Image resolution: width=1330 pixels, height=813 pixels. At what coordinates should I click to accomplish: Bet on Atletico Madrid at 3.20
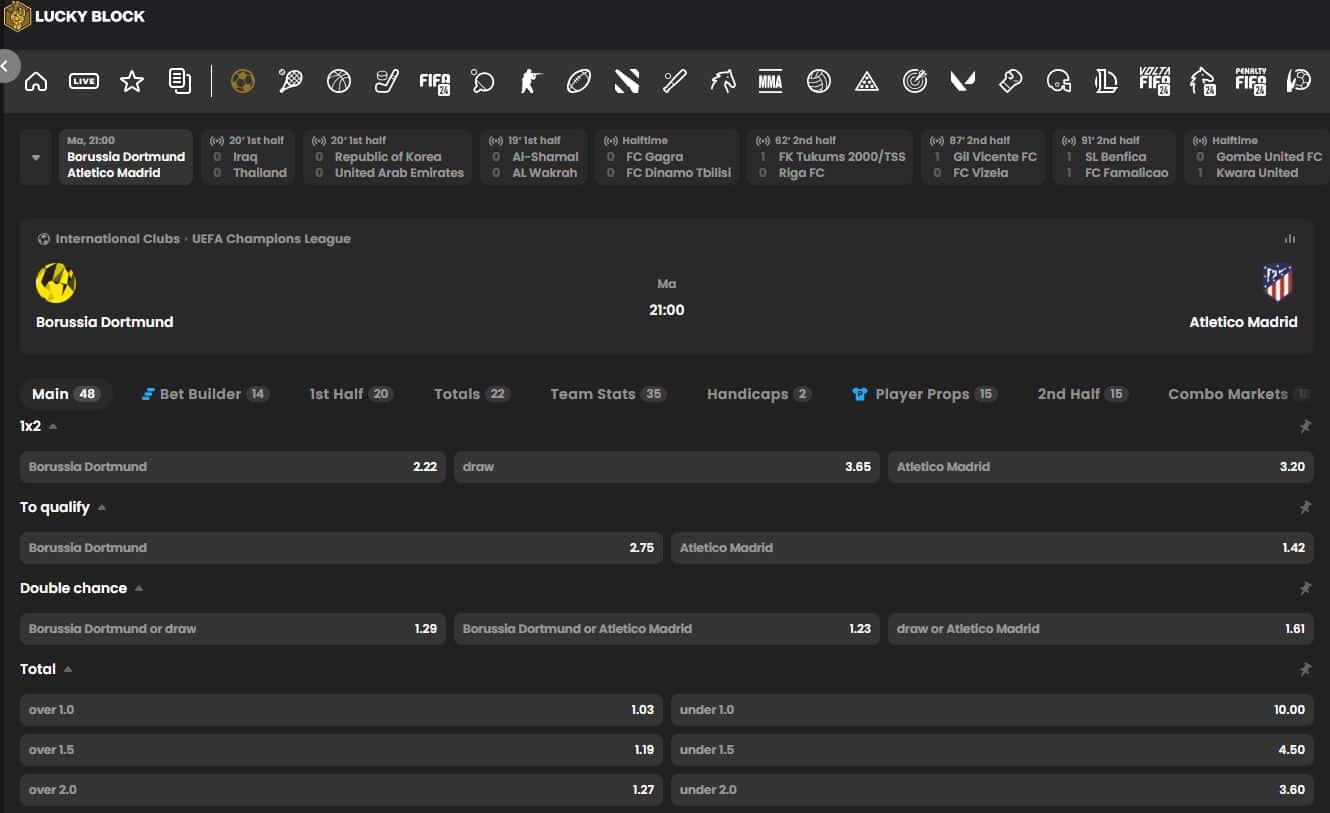pyautogui.click(x=1101, y=467)
